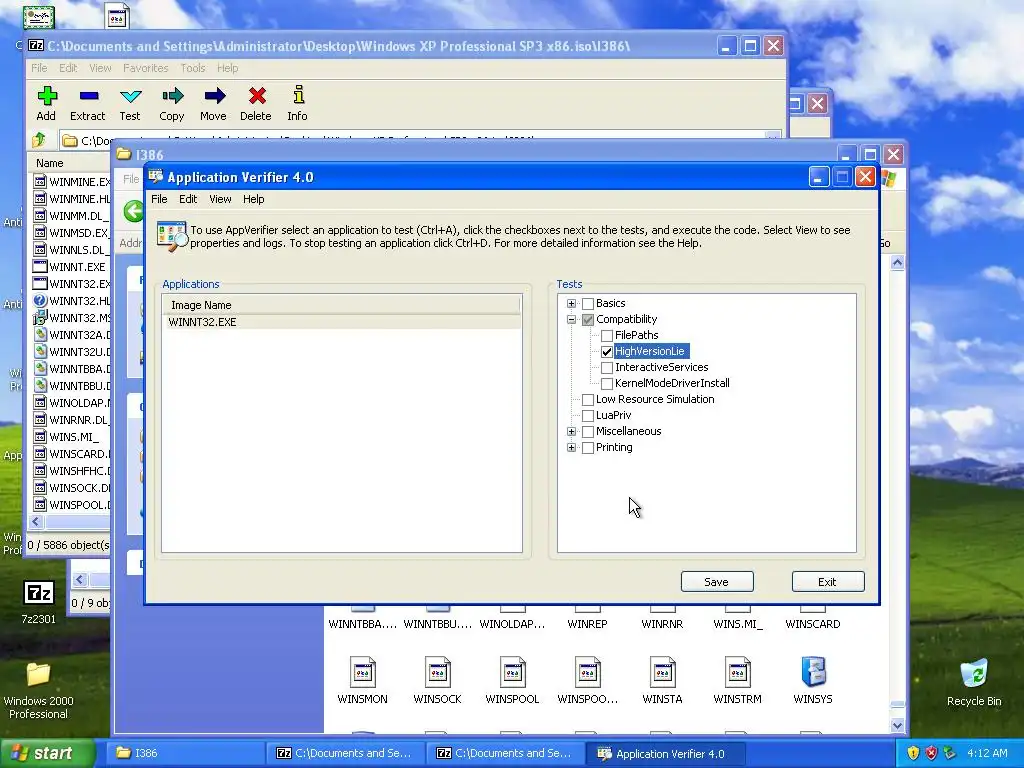This screenshot has height=768, width=1024.
Task: Click the I386 window scrollbar down arrow
Action: [897, 725]
